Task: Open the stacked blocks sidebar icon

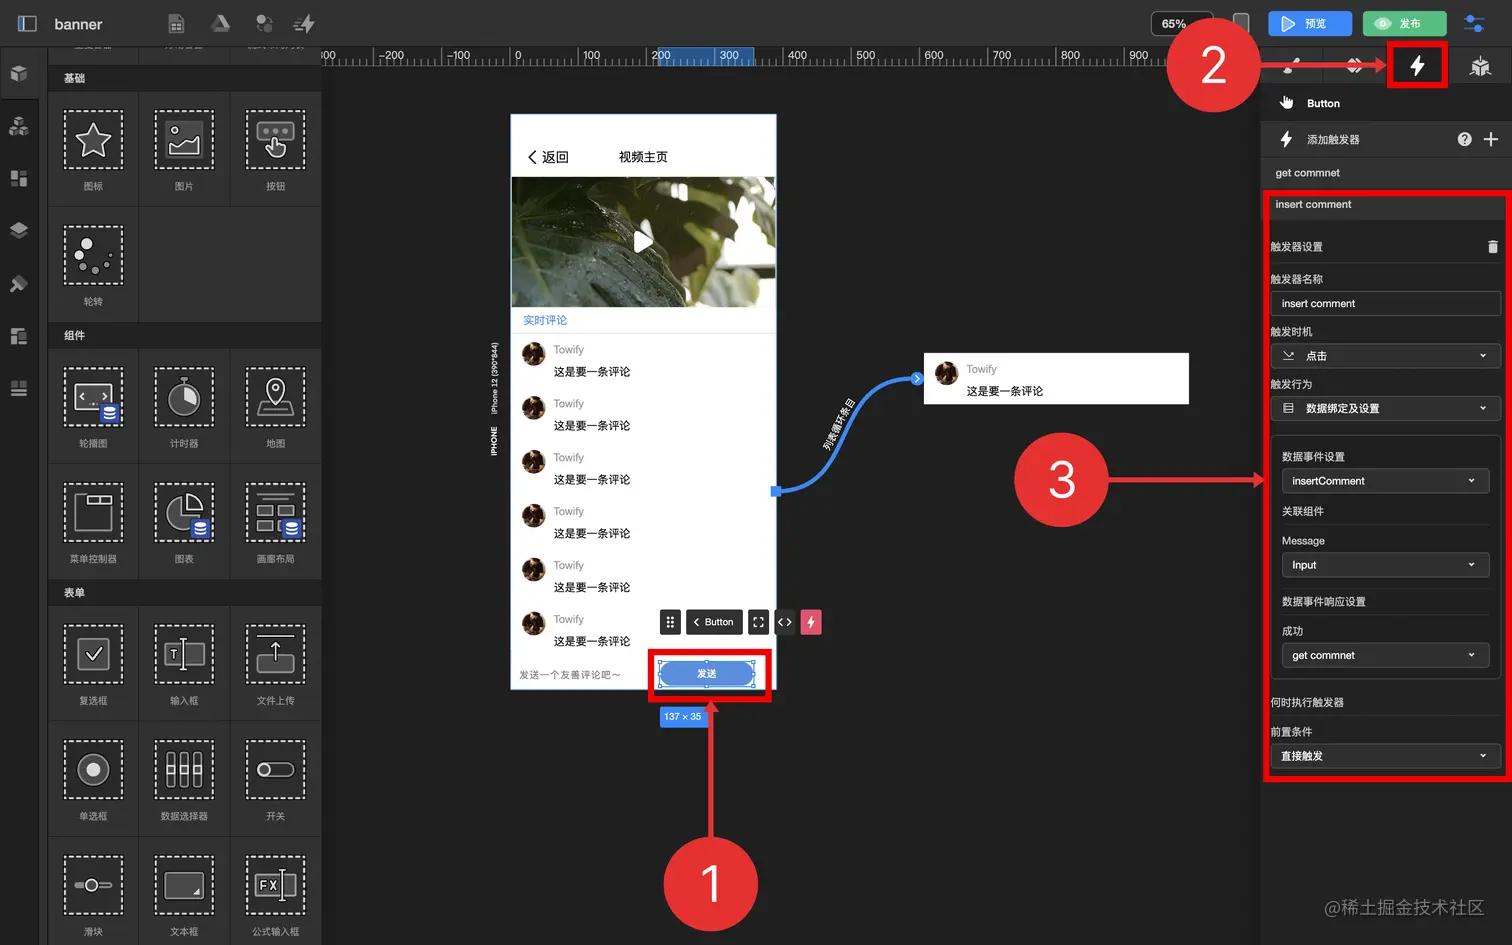Action: coord(18,126)
